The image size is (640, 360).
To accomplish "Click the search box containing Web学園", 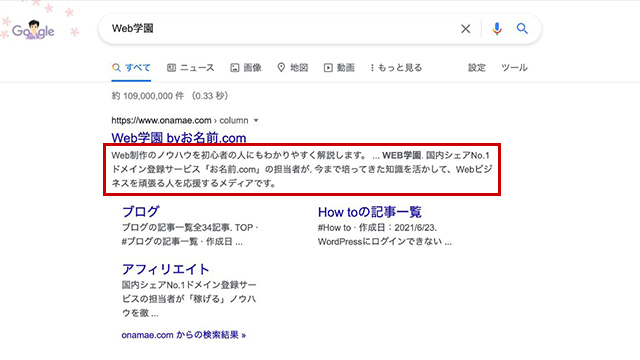I will 320,29.
